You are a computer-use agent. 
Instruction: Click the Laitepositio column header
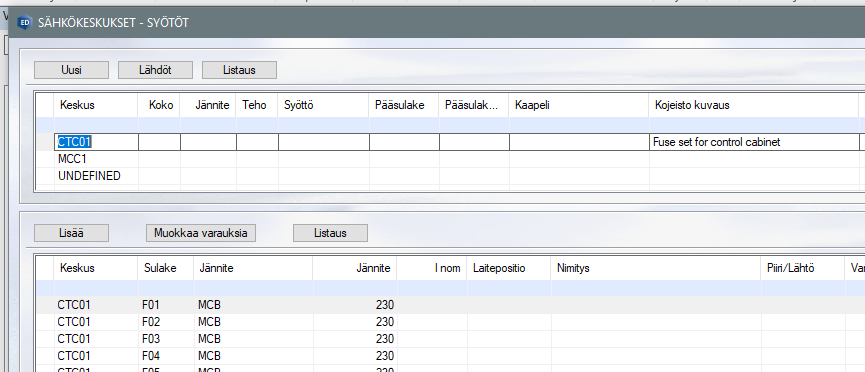click(x=509, y=268)
